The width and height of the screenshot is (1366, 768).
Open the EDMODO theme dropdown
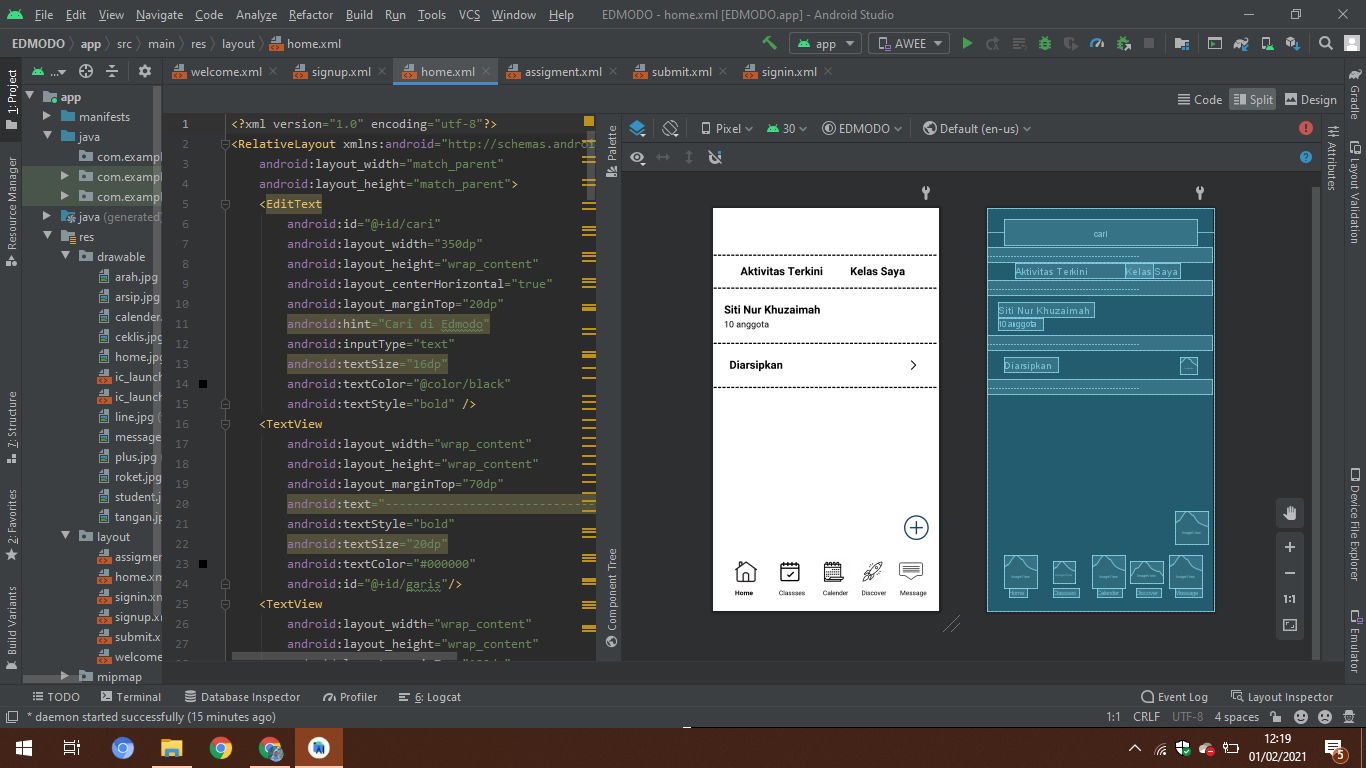point(862,128)
